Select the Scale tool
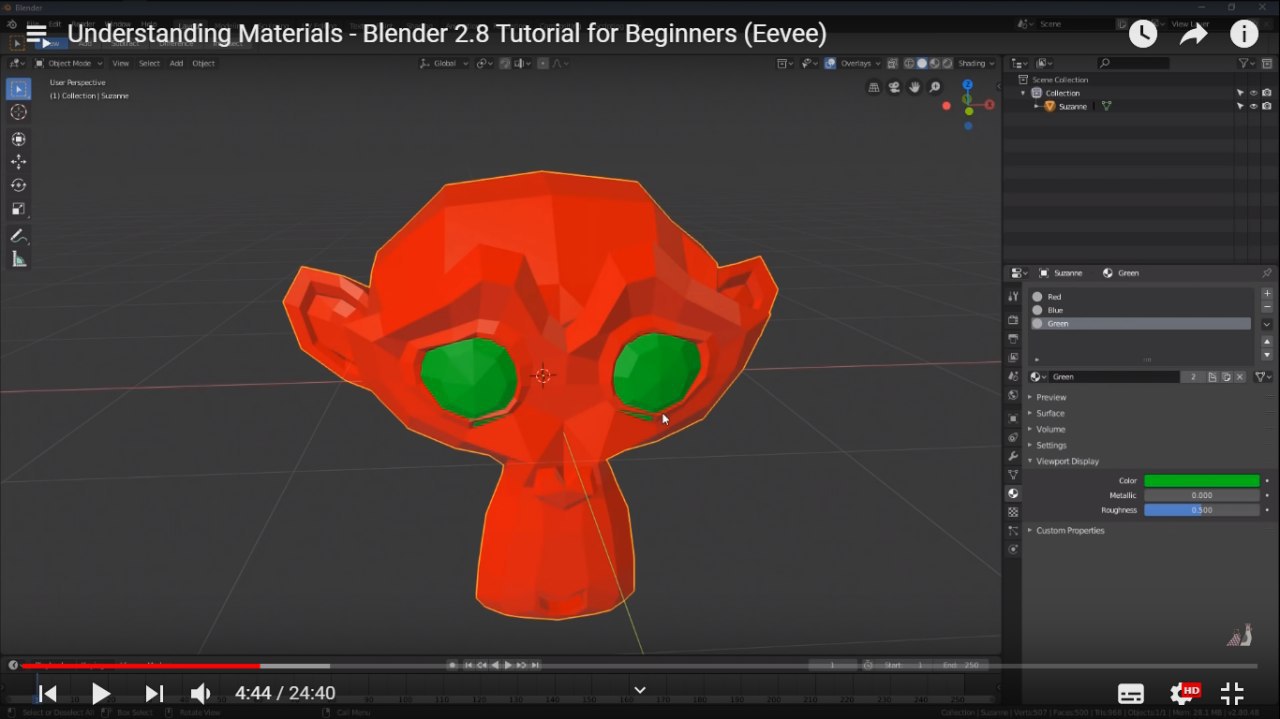The width and height of the screenshot is (1280, 719). click(x=18, y=209)
